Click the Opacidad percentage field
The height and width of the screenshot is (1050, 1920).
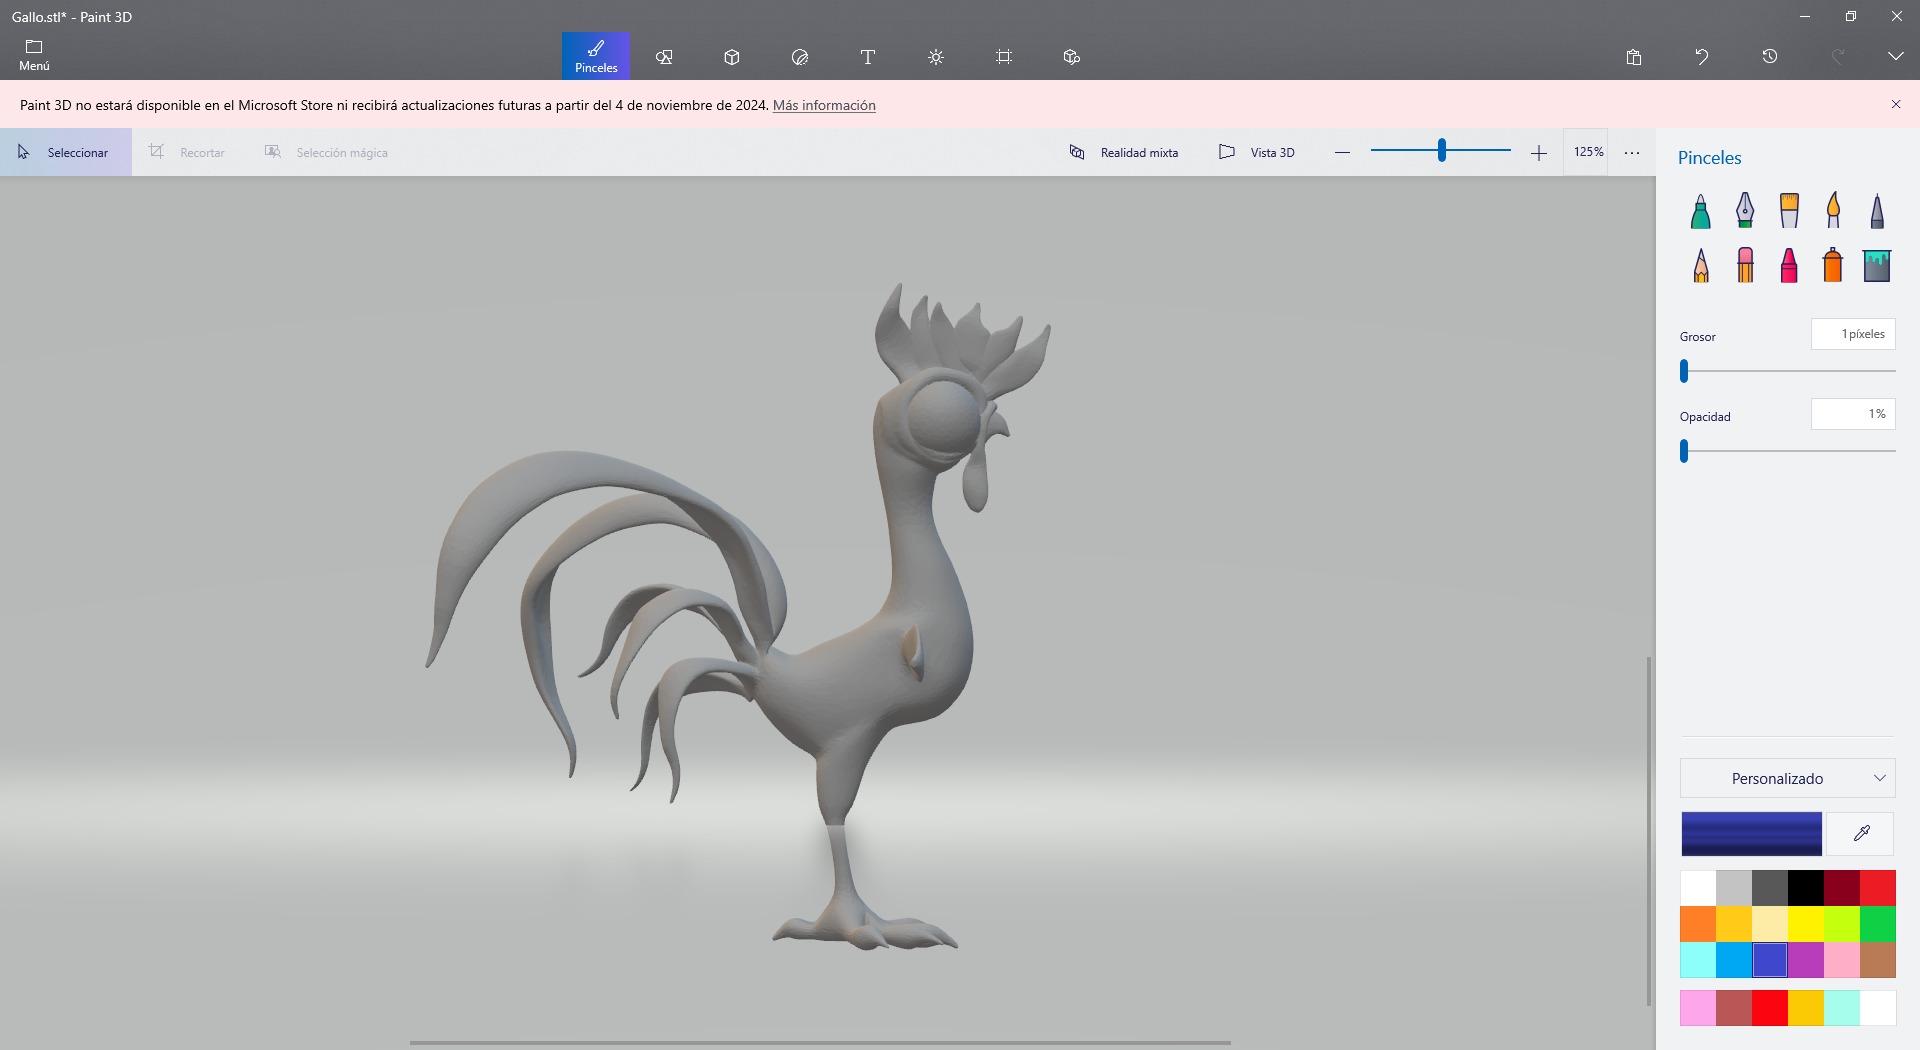(x=1853, y=414)
